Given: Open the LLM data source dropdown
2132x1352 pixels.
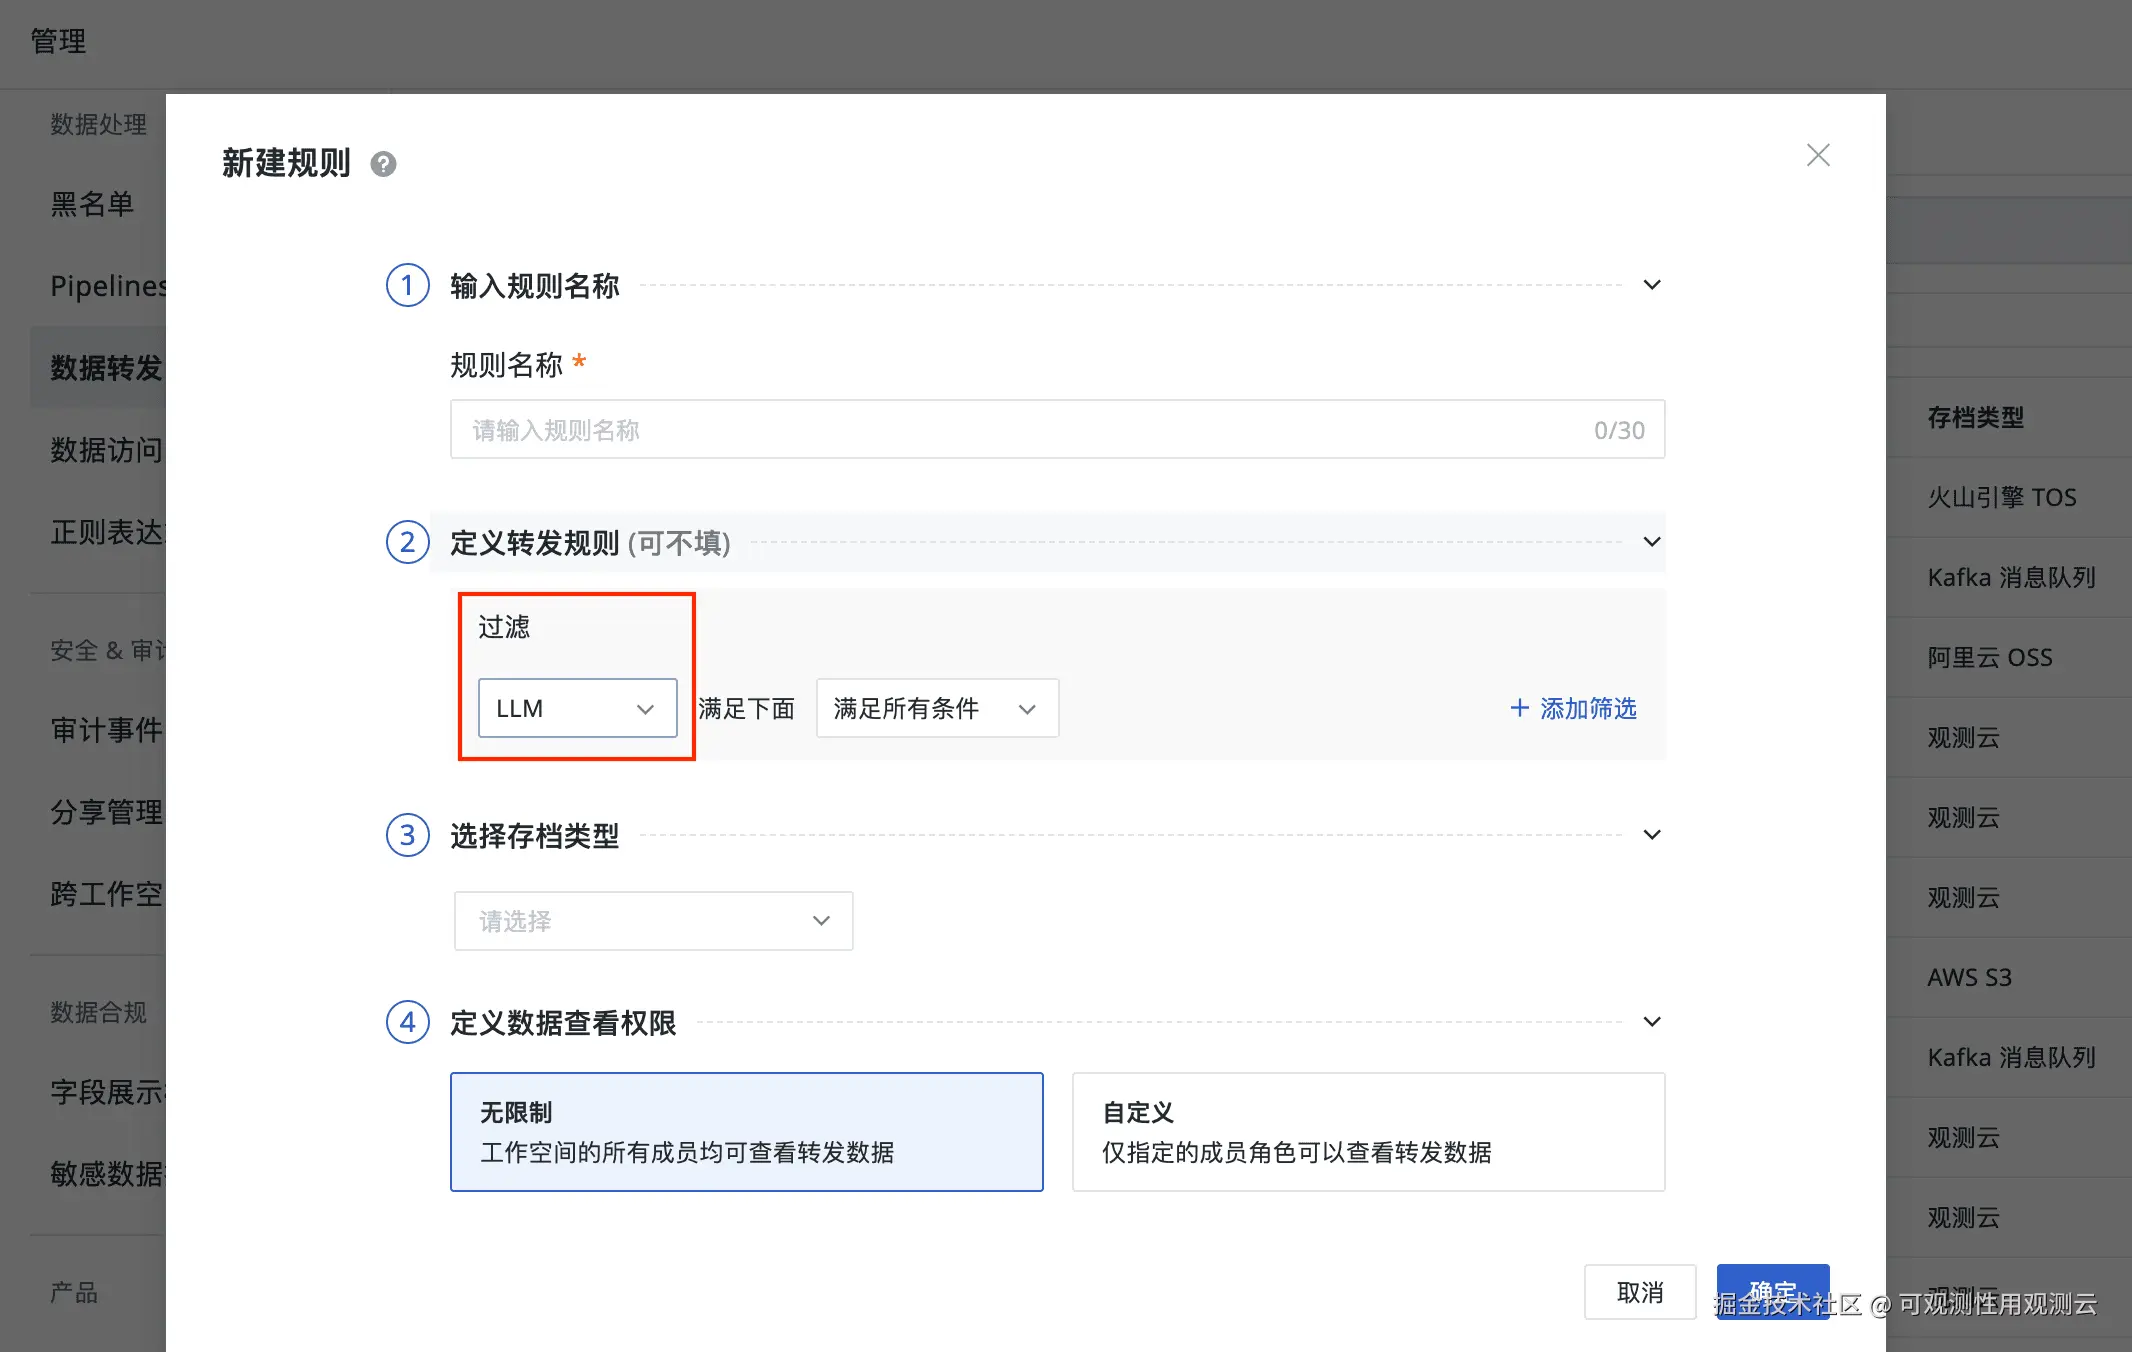Looking at the screenshot, I should (577, 708).
